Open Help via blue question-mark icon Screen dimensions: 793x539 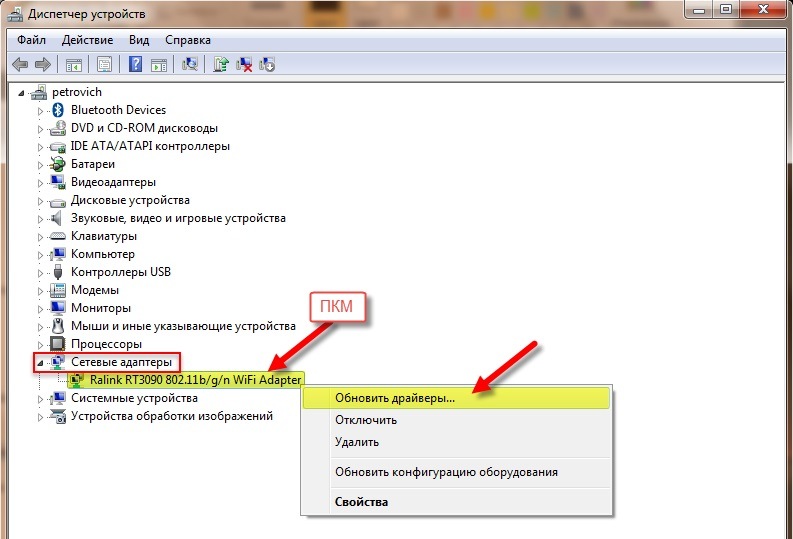pos(135,64)
